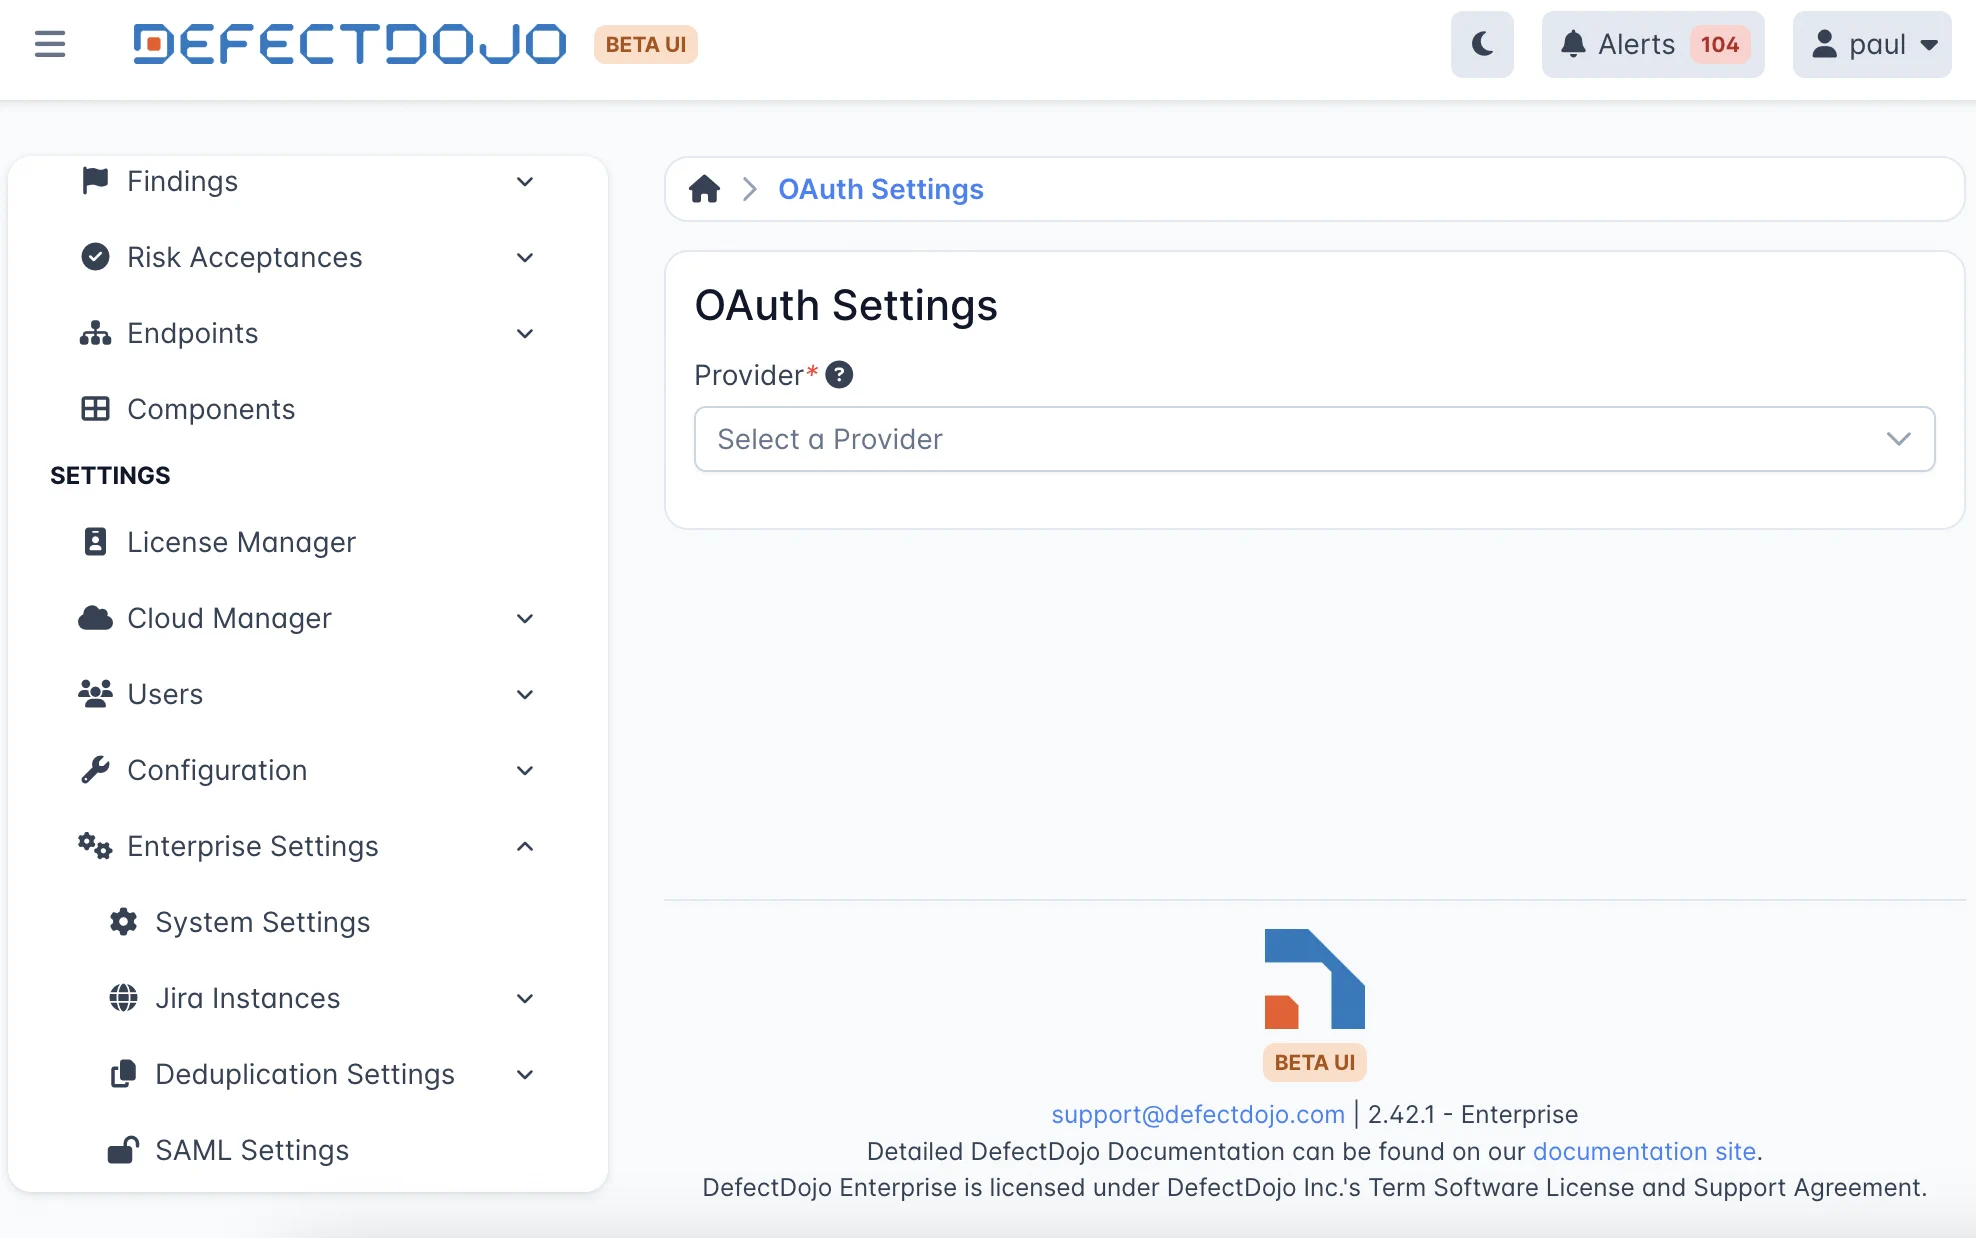Toggle dark mode moon icon

coord(1482,44)
